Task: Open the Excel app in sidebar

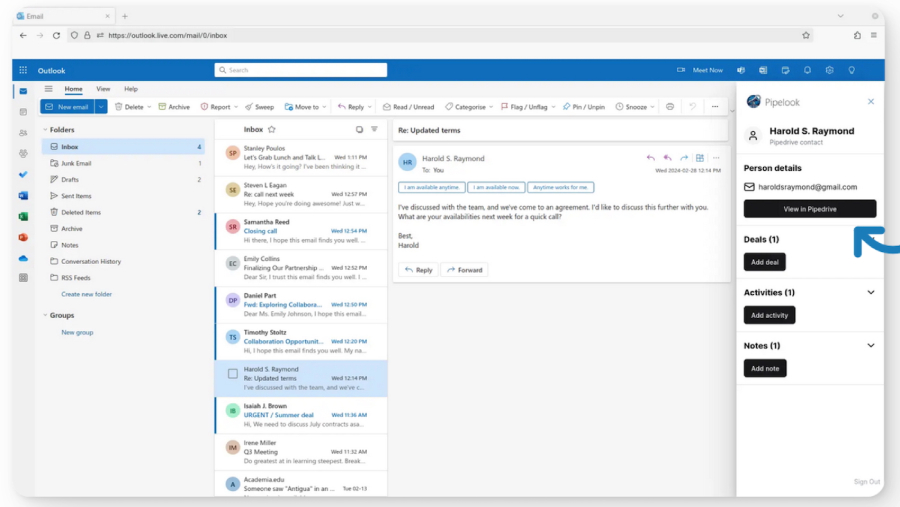Action: [23, 216]
